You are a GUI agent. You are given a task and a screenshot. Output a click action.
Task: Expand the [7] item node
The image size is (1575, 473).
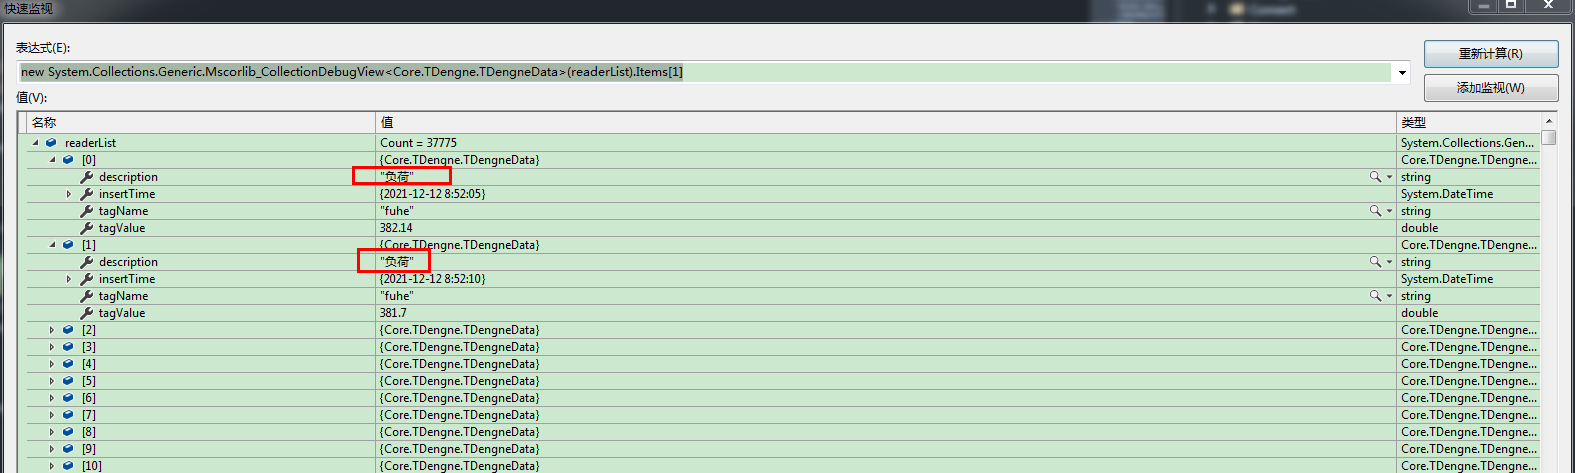click(x=52, y=415)
